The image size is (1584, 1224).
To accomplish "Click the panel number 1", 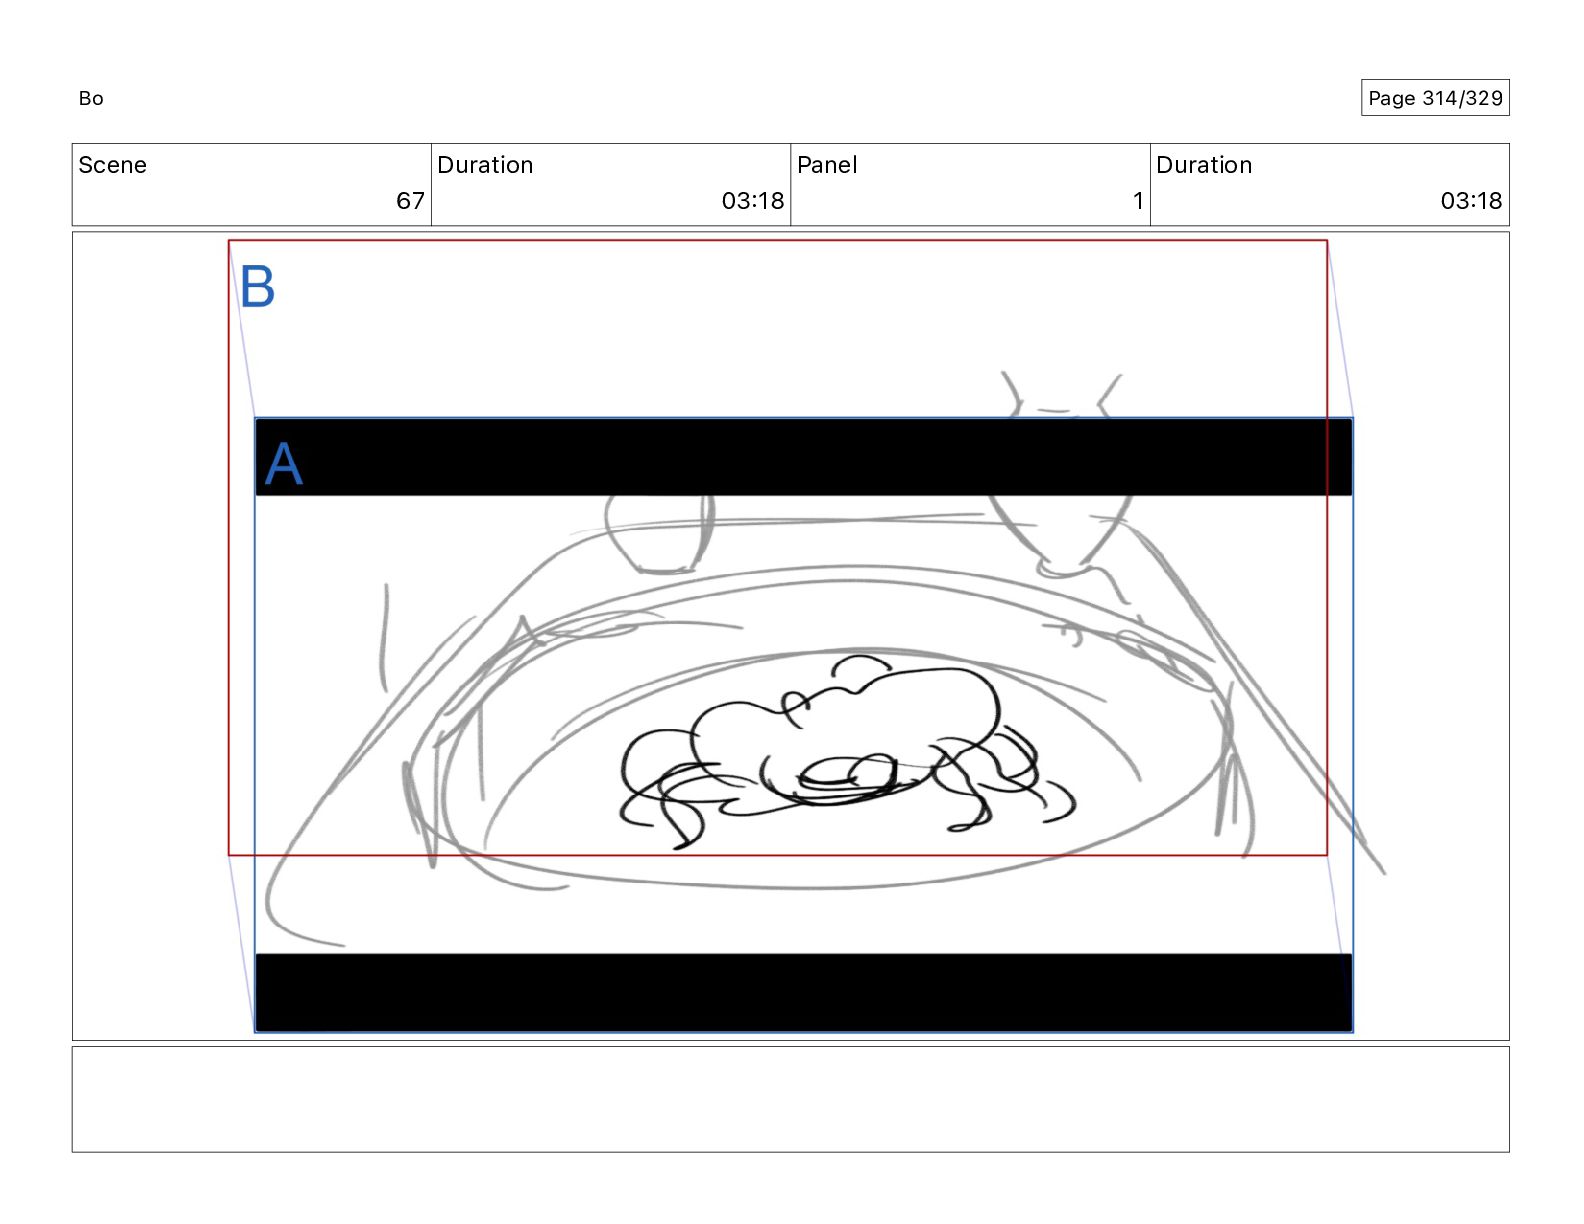I will point(1138,201).
